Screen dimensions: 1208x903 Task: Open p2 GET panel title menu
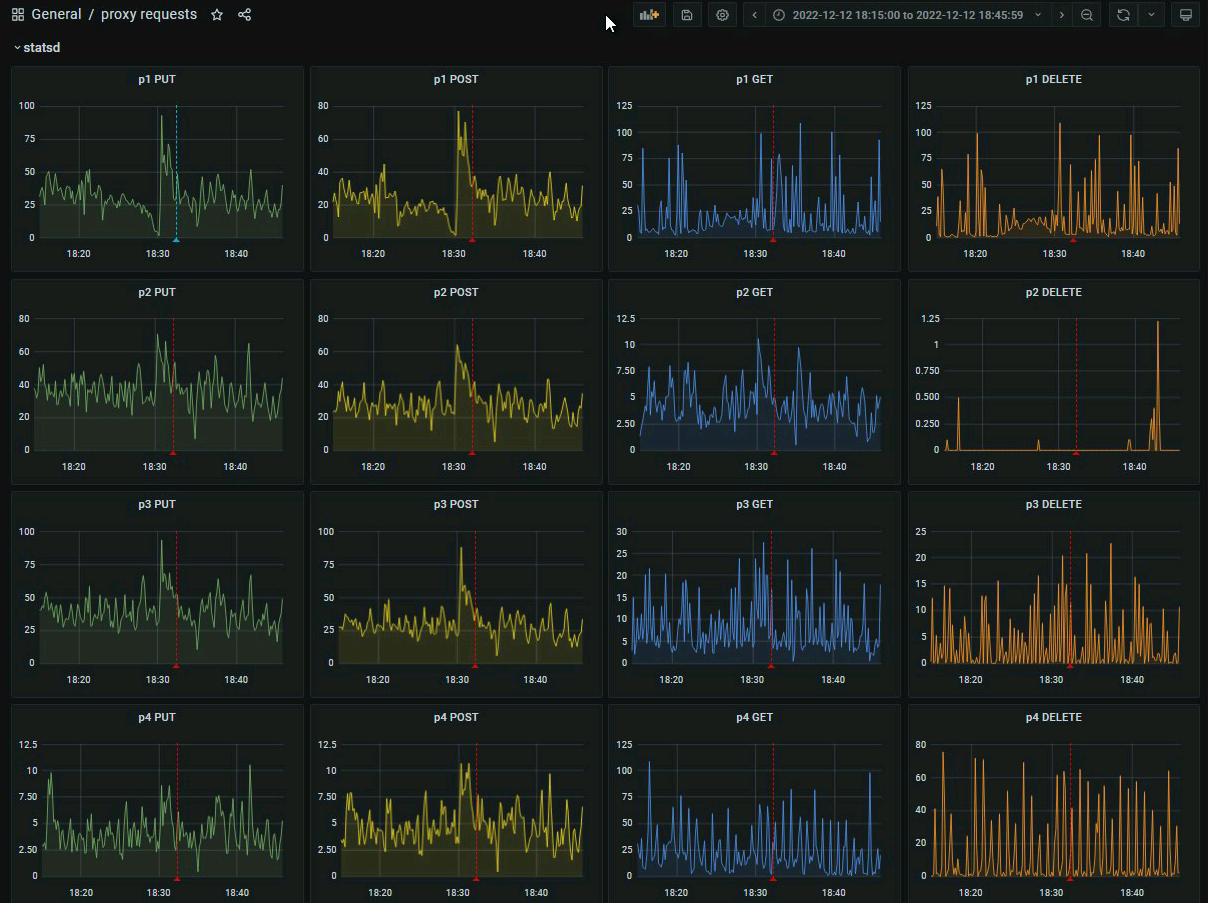[755, 292]
